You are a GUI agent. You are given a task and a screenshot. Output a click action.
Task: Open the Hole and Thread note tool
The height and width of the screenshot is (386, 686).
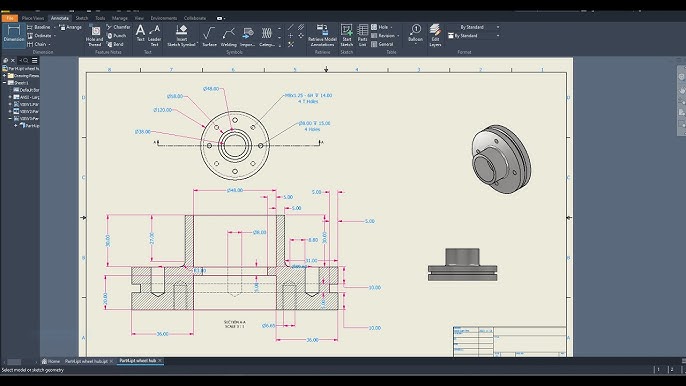point(94,36)
